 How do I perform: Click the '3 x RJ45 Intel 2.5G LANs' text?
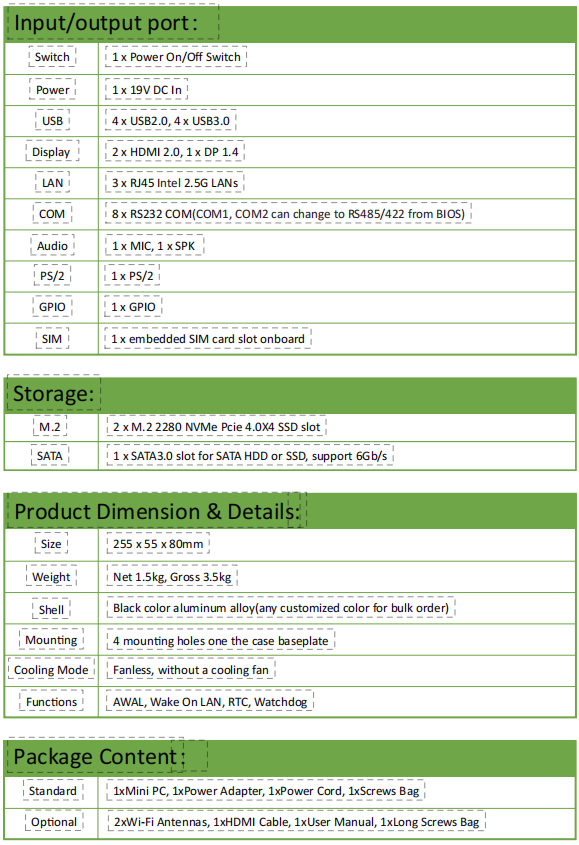(x=175, y=183)
